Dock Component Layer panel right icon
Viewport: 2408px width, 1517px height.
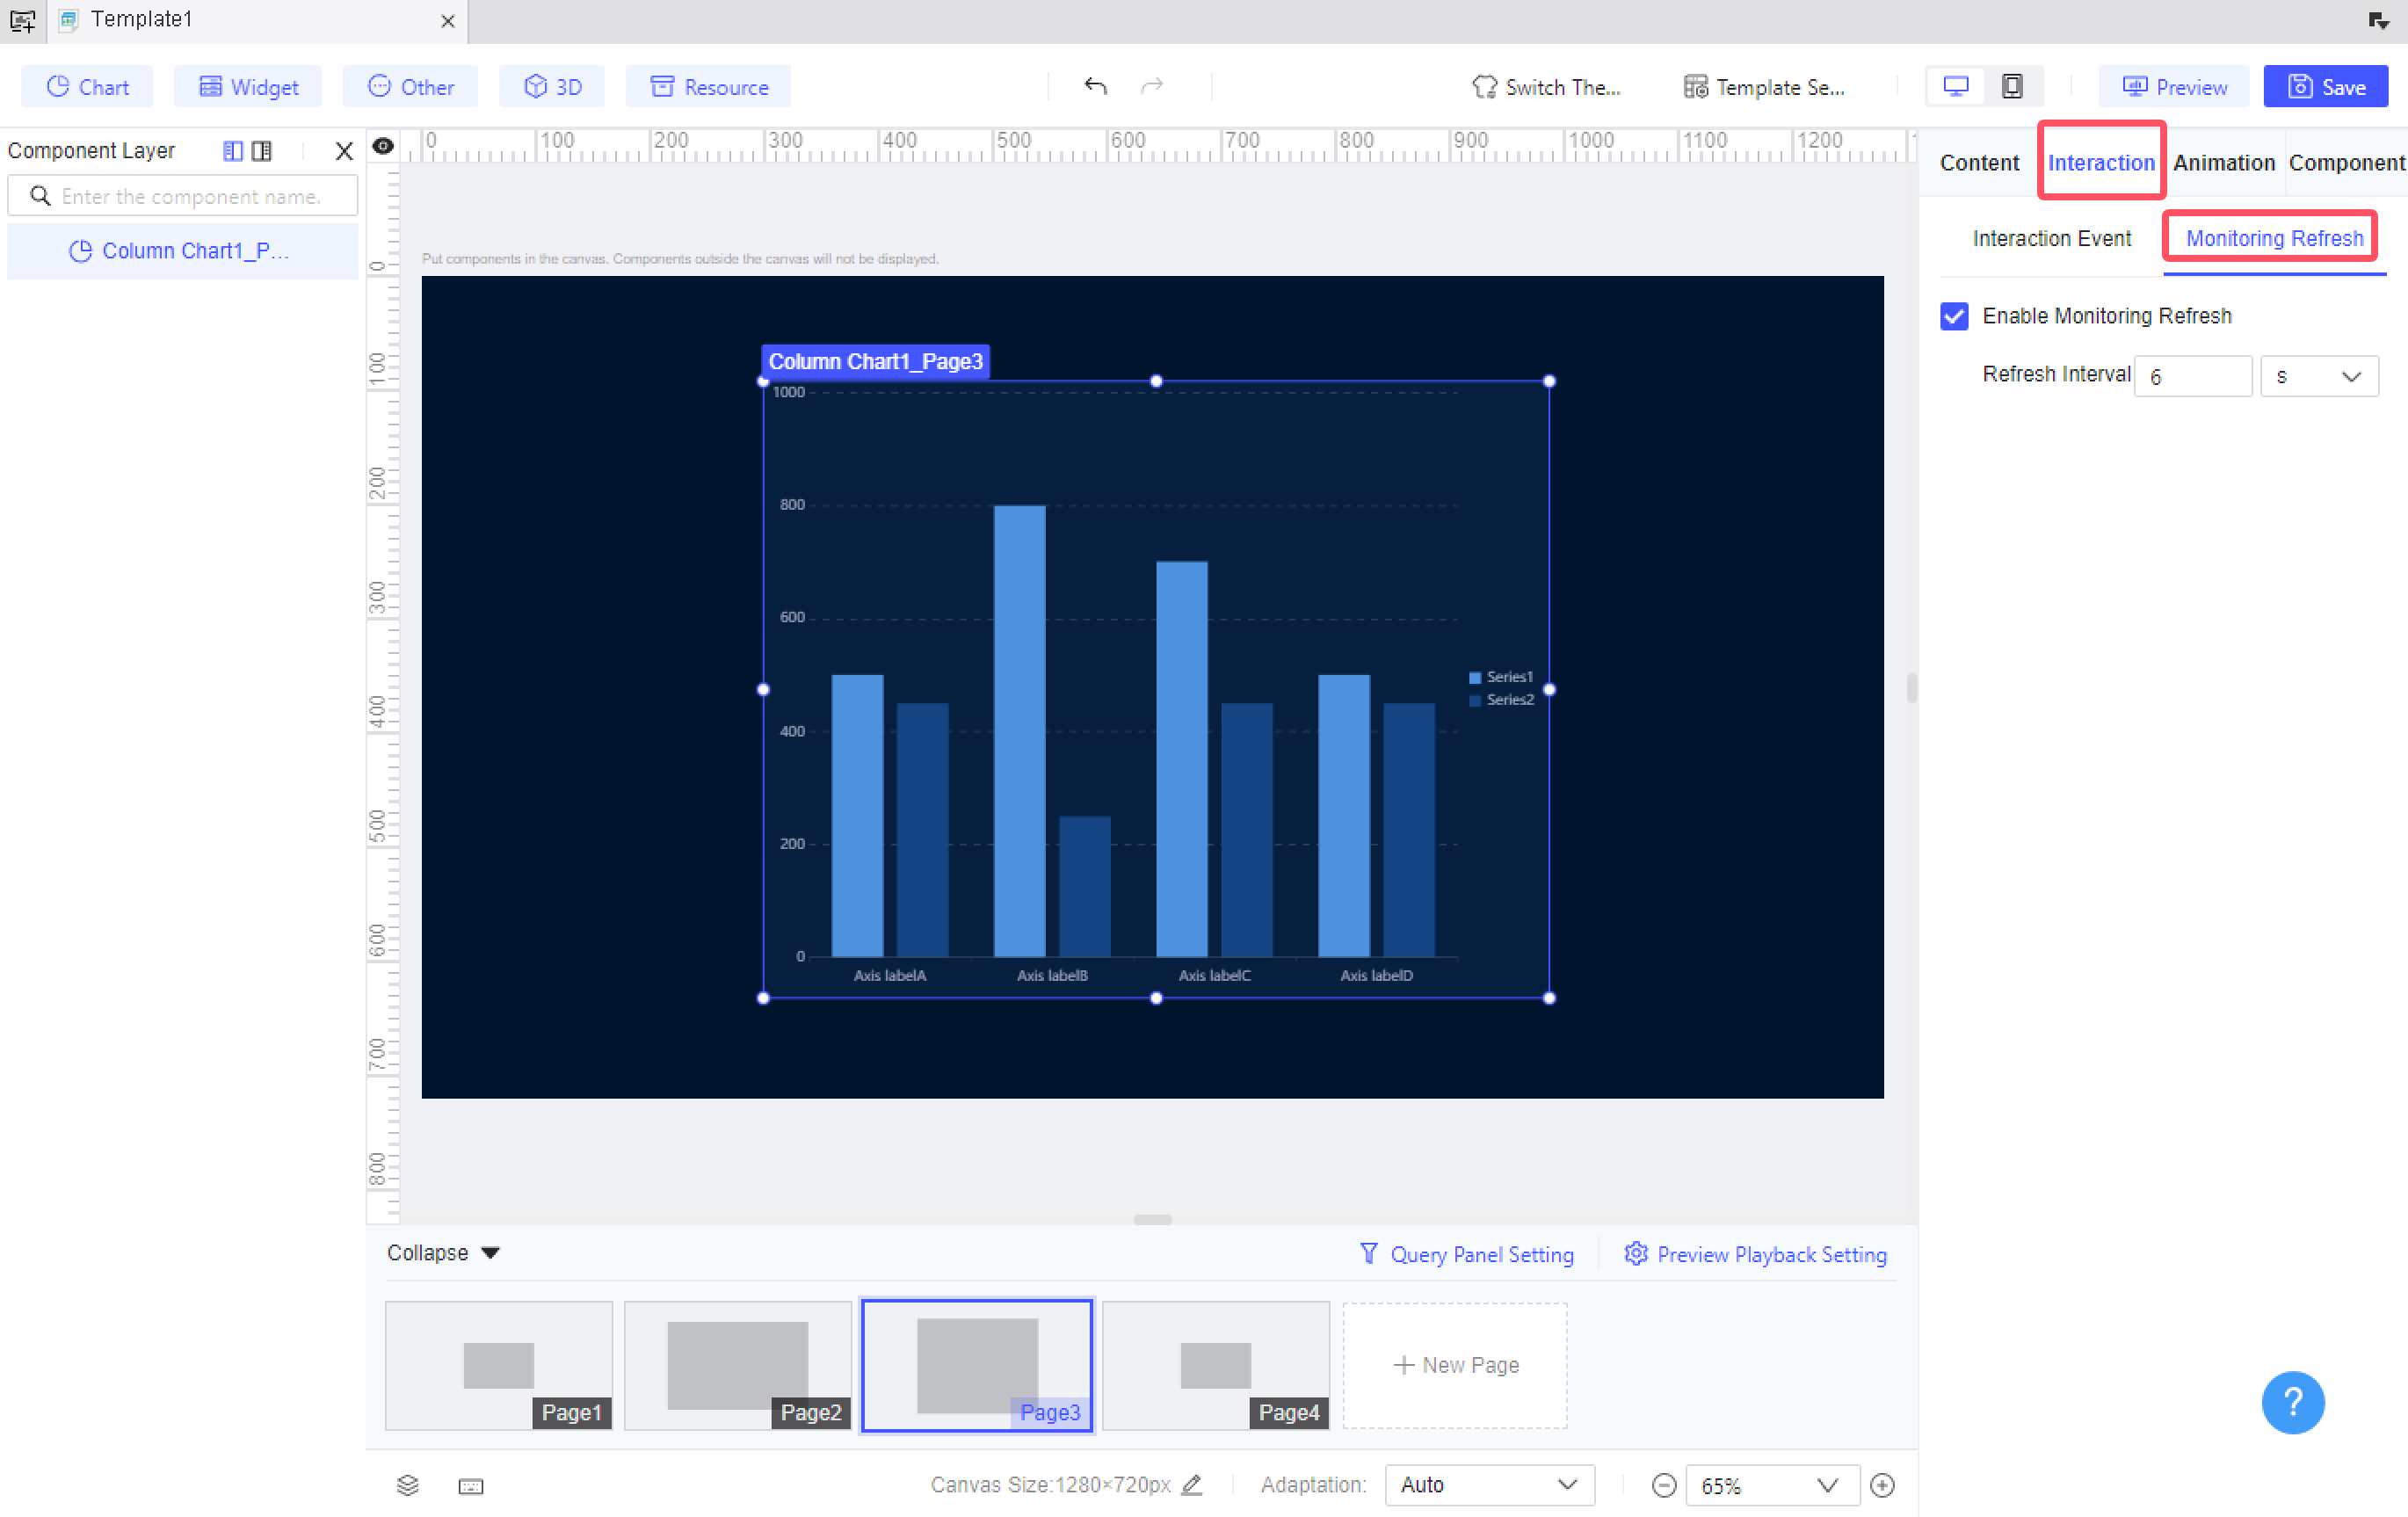click(262, 151)
